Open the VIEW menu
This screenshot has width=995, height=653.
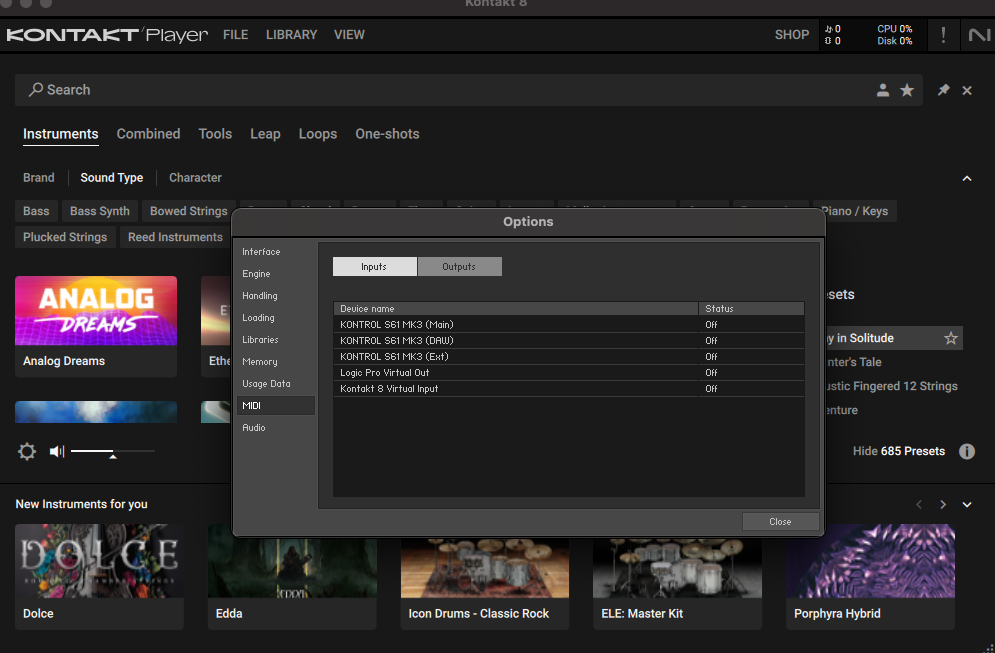coord(350,35)
